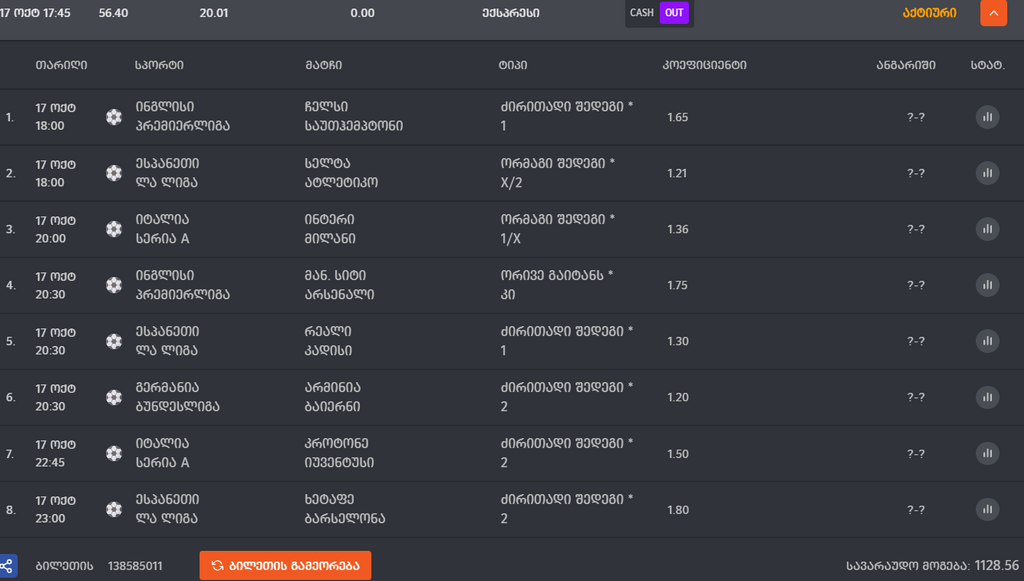Collapse ticket details with orange chevron
Image resolution: width=1024 pixels, height=581 pixels.
993,13
